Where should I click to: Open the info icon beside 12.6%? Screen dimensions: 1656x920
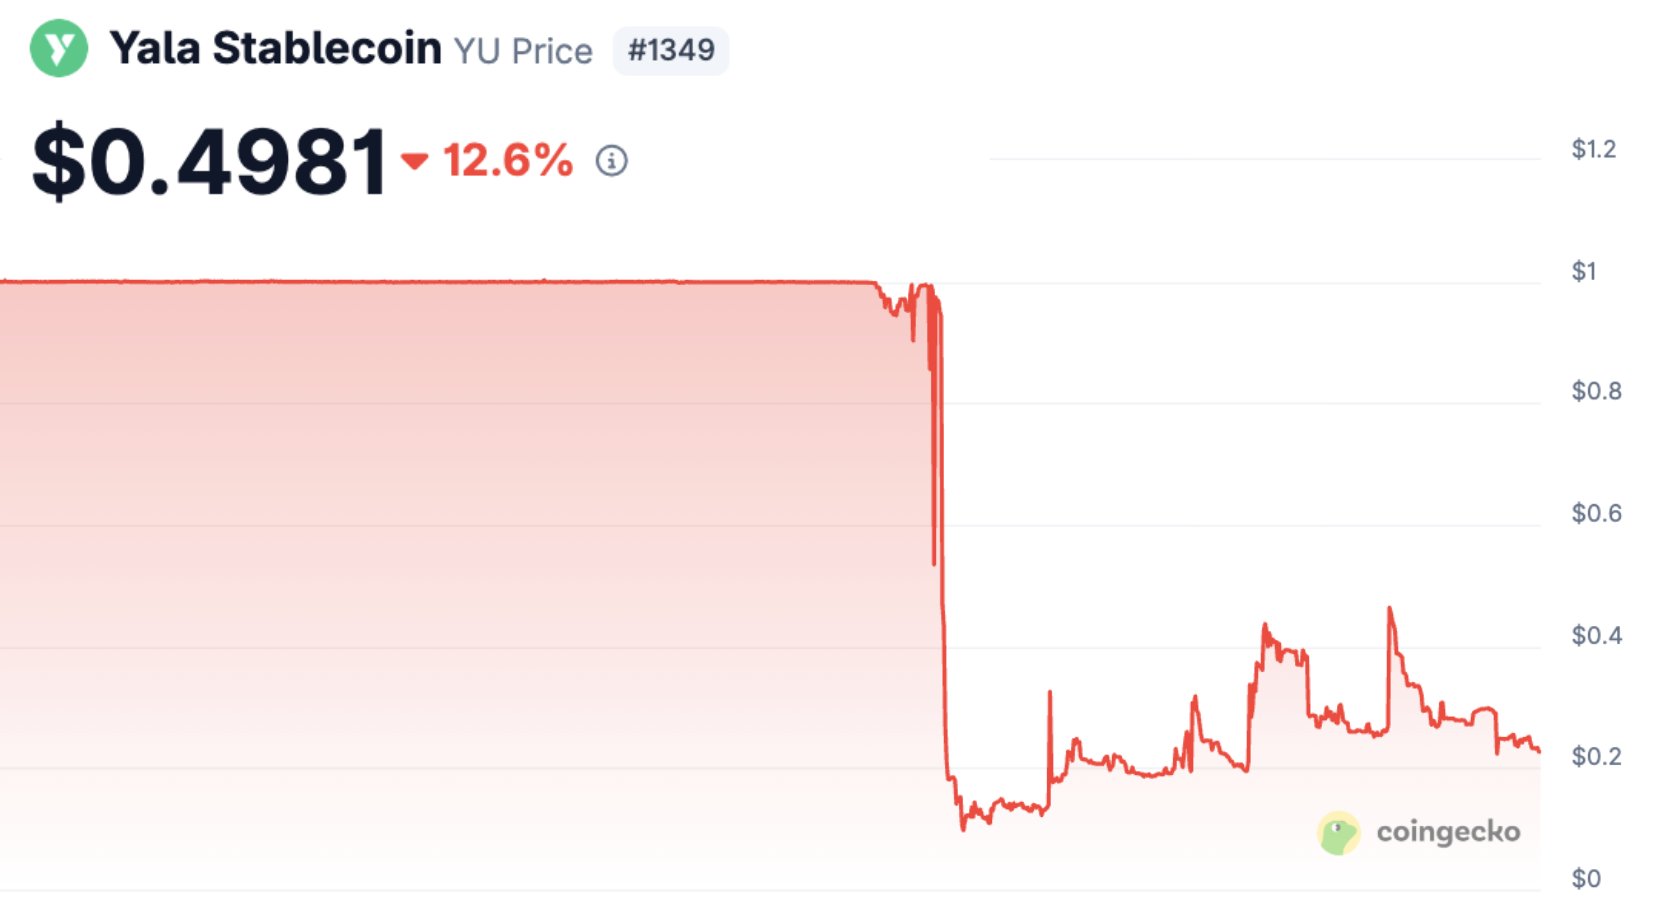[611, 161]
